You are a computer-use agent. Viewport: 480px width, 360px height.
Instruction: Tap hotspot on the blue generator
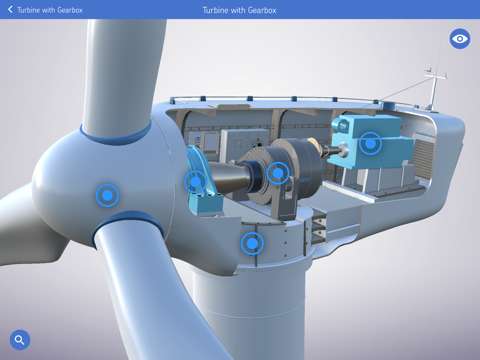(370, 143)
